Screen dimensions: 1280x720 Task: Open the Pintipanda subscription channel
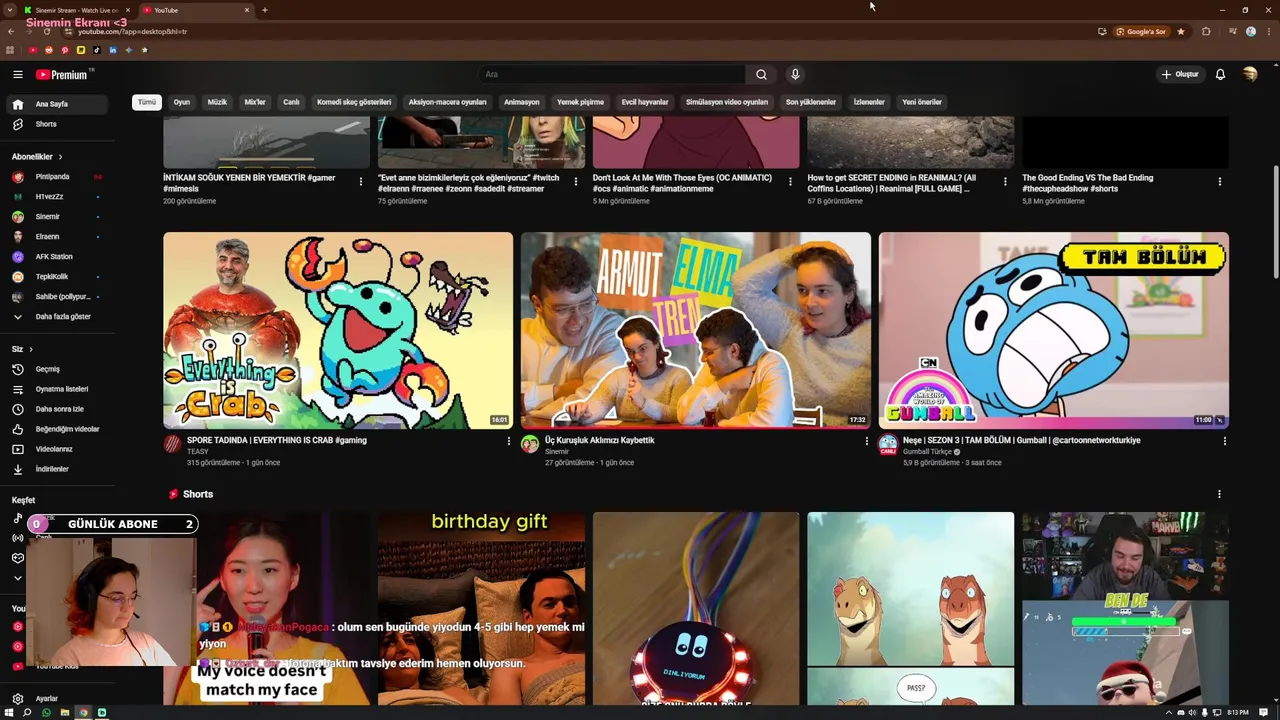[x=57, y=177]
